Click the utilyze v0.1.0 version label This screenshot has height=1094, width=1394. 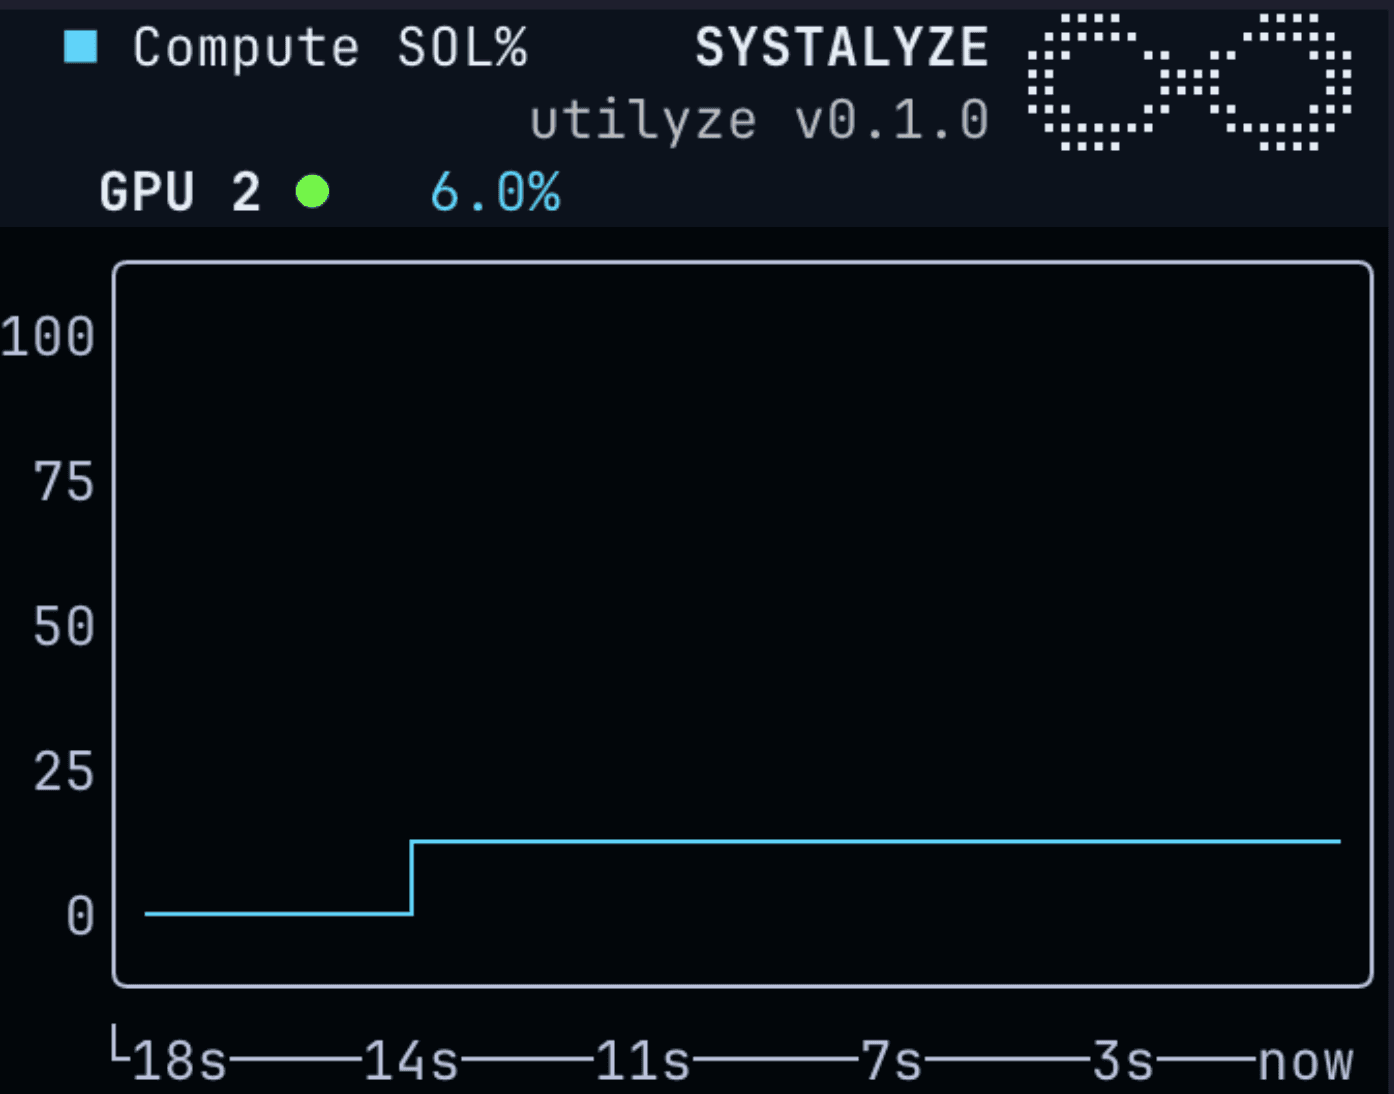[759, 121]
